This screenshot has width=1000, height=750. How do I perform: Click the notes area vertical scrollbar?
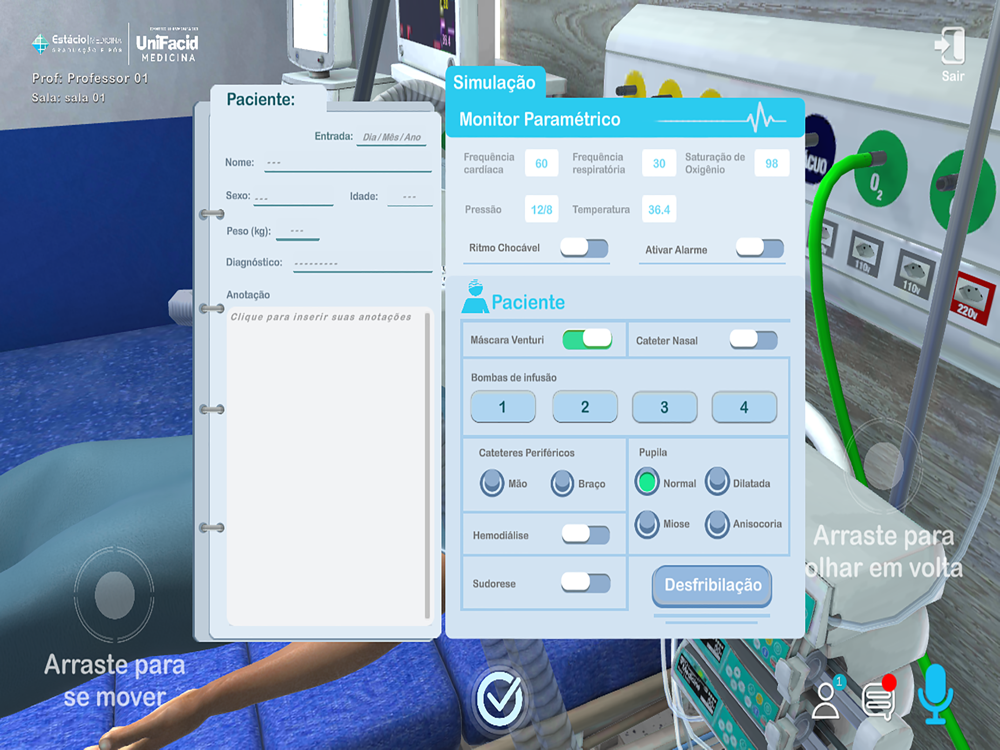427,466
